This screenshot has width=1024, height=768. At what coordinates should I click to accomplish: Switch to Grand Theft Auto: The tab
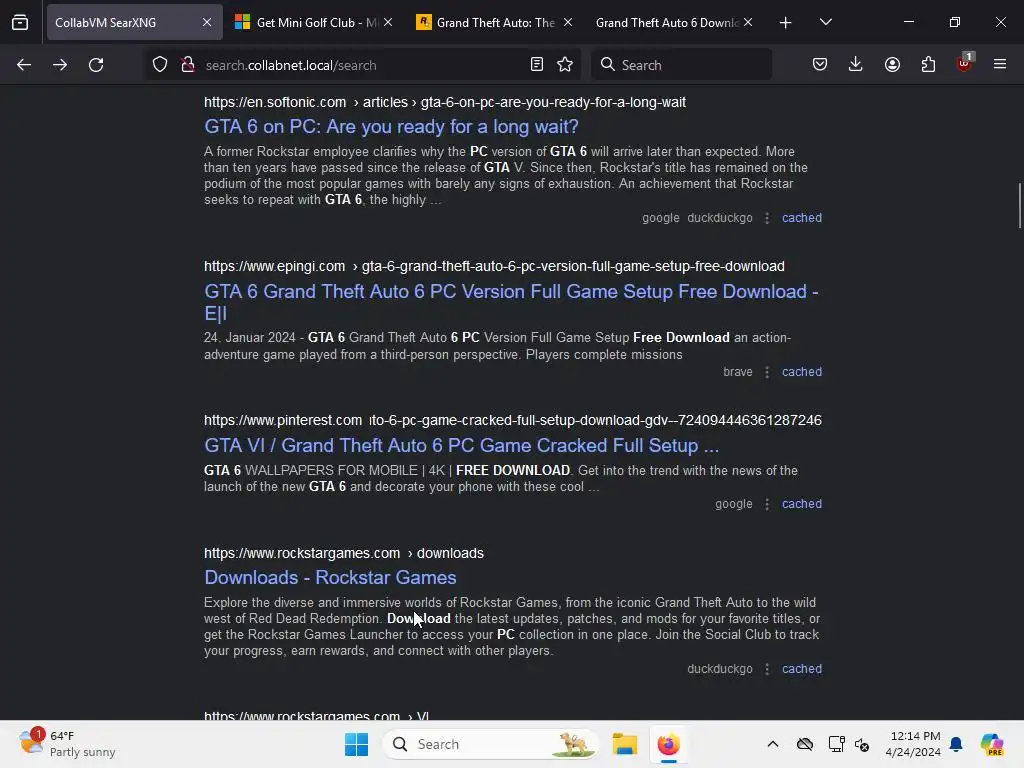494,23
